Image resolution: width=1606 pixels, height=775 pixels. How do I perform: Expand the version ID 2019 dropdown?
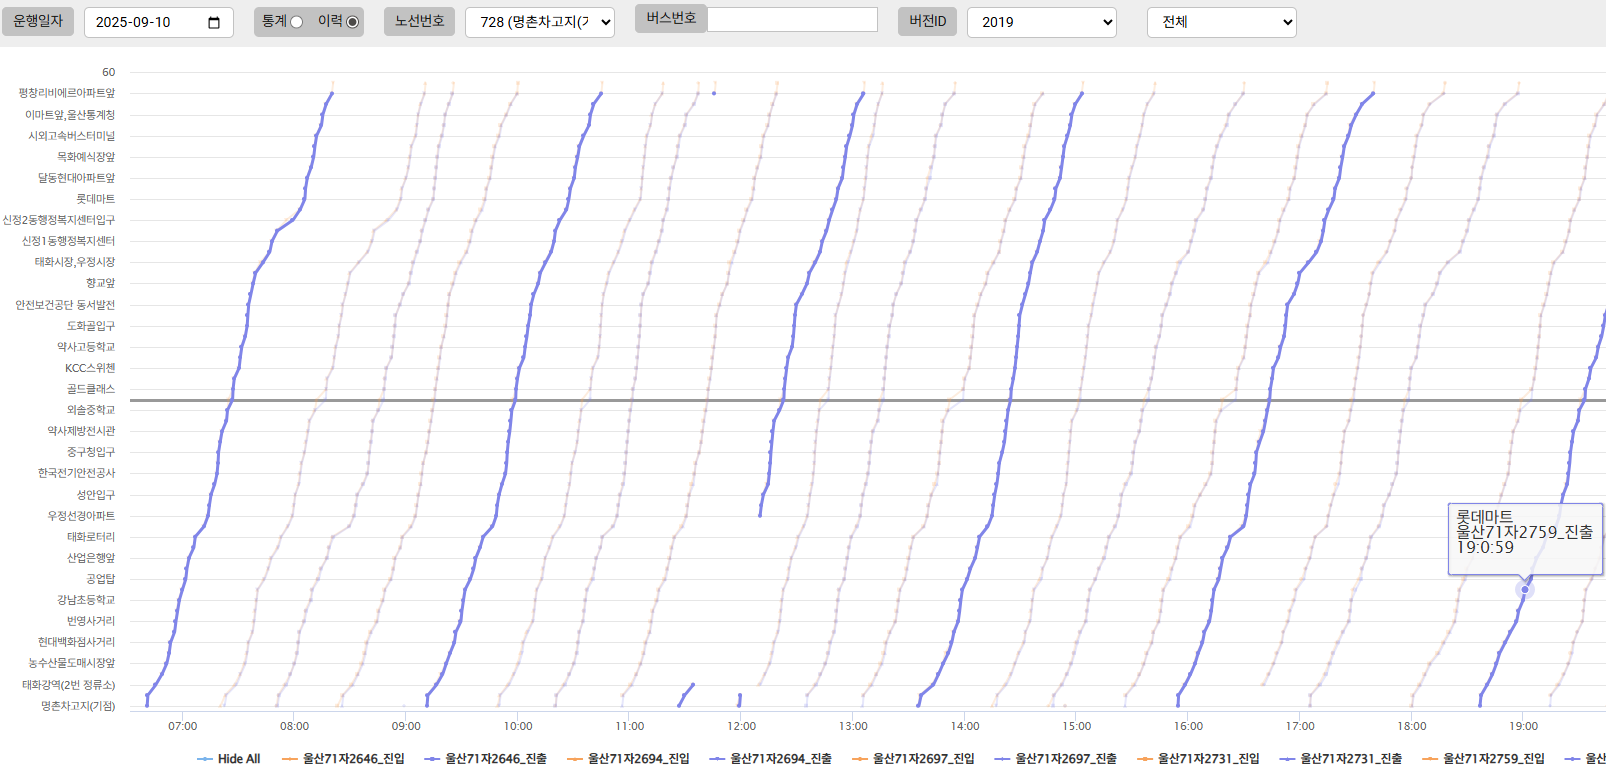point(1041,22)
